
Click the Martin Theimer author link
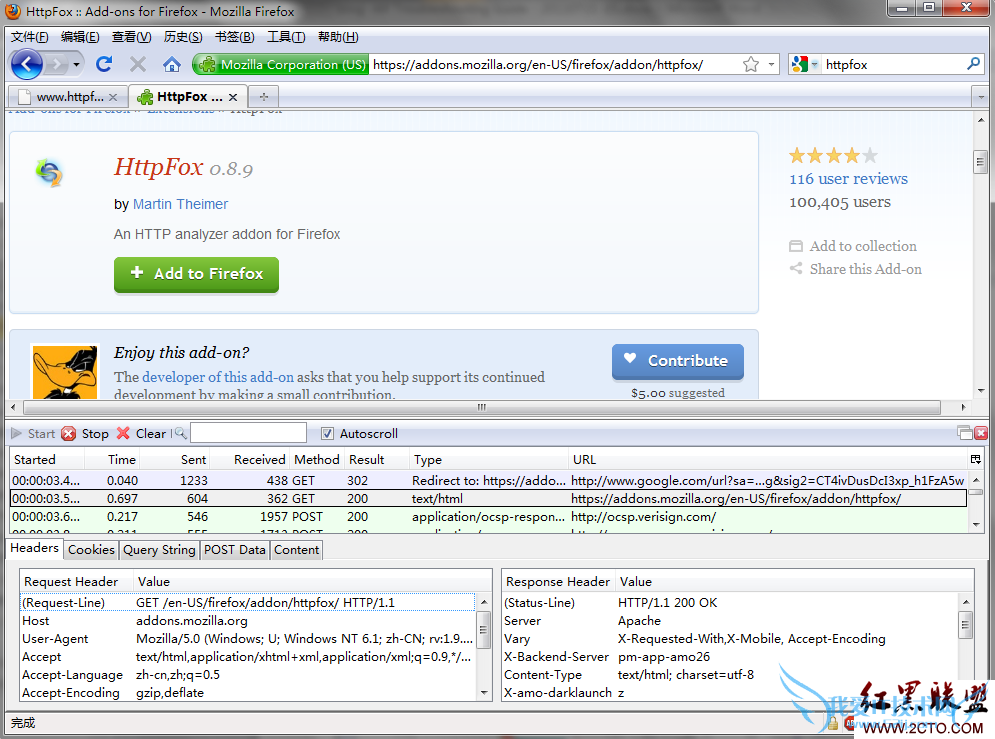[x=180, y=204]
